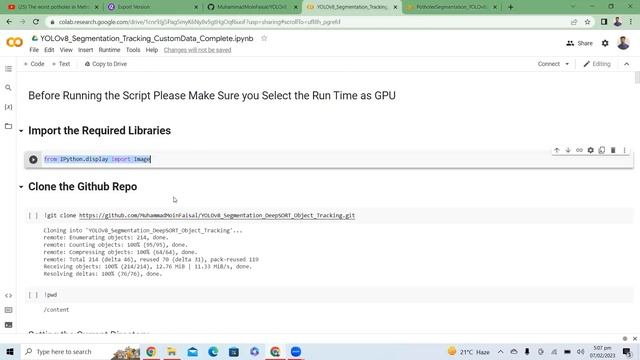Open the GitHub repo URL link
640x360 pixels.
[217, 216]
